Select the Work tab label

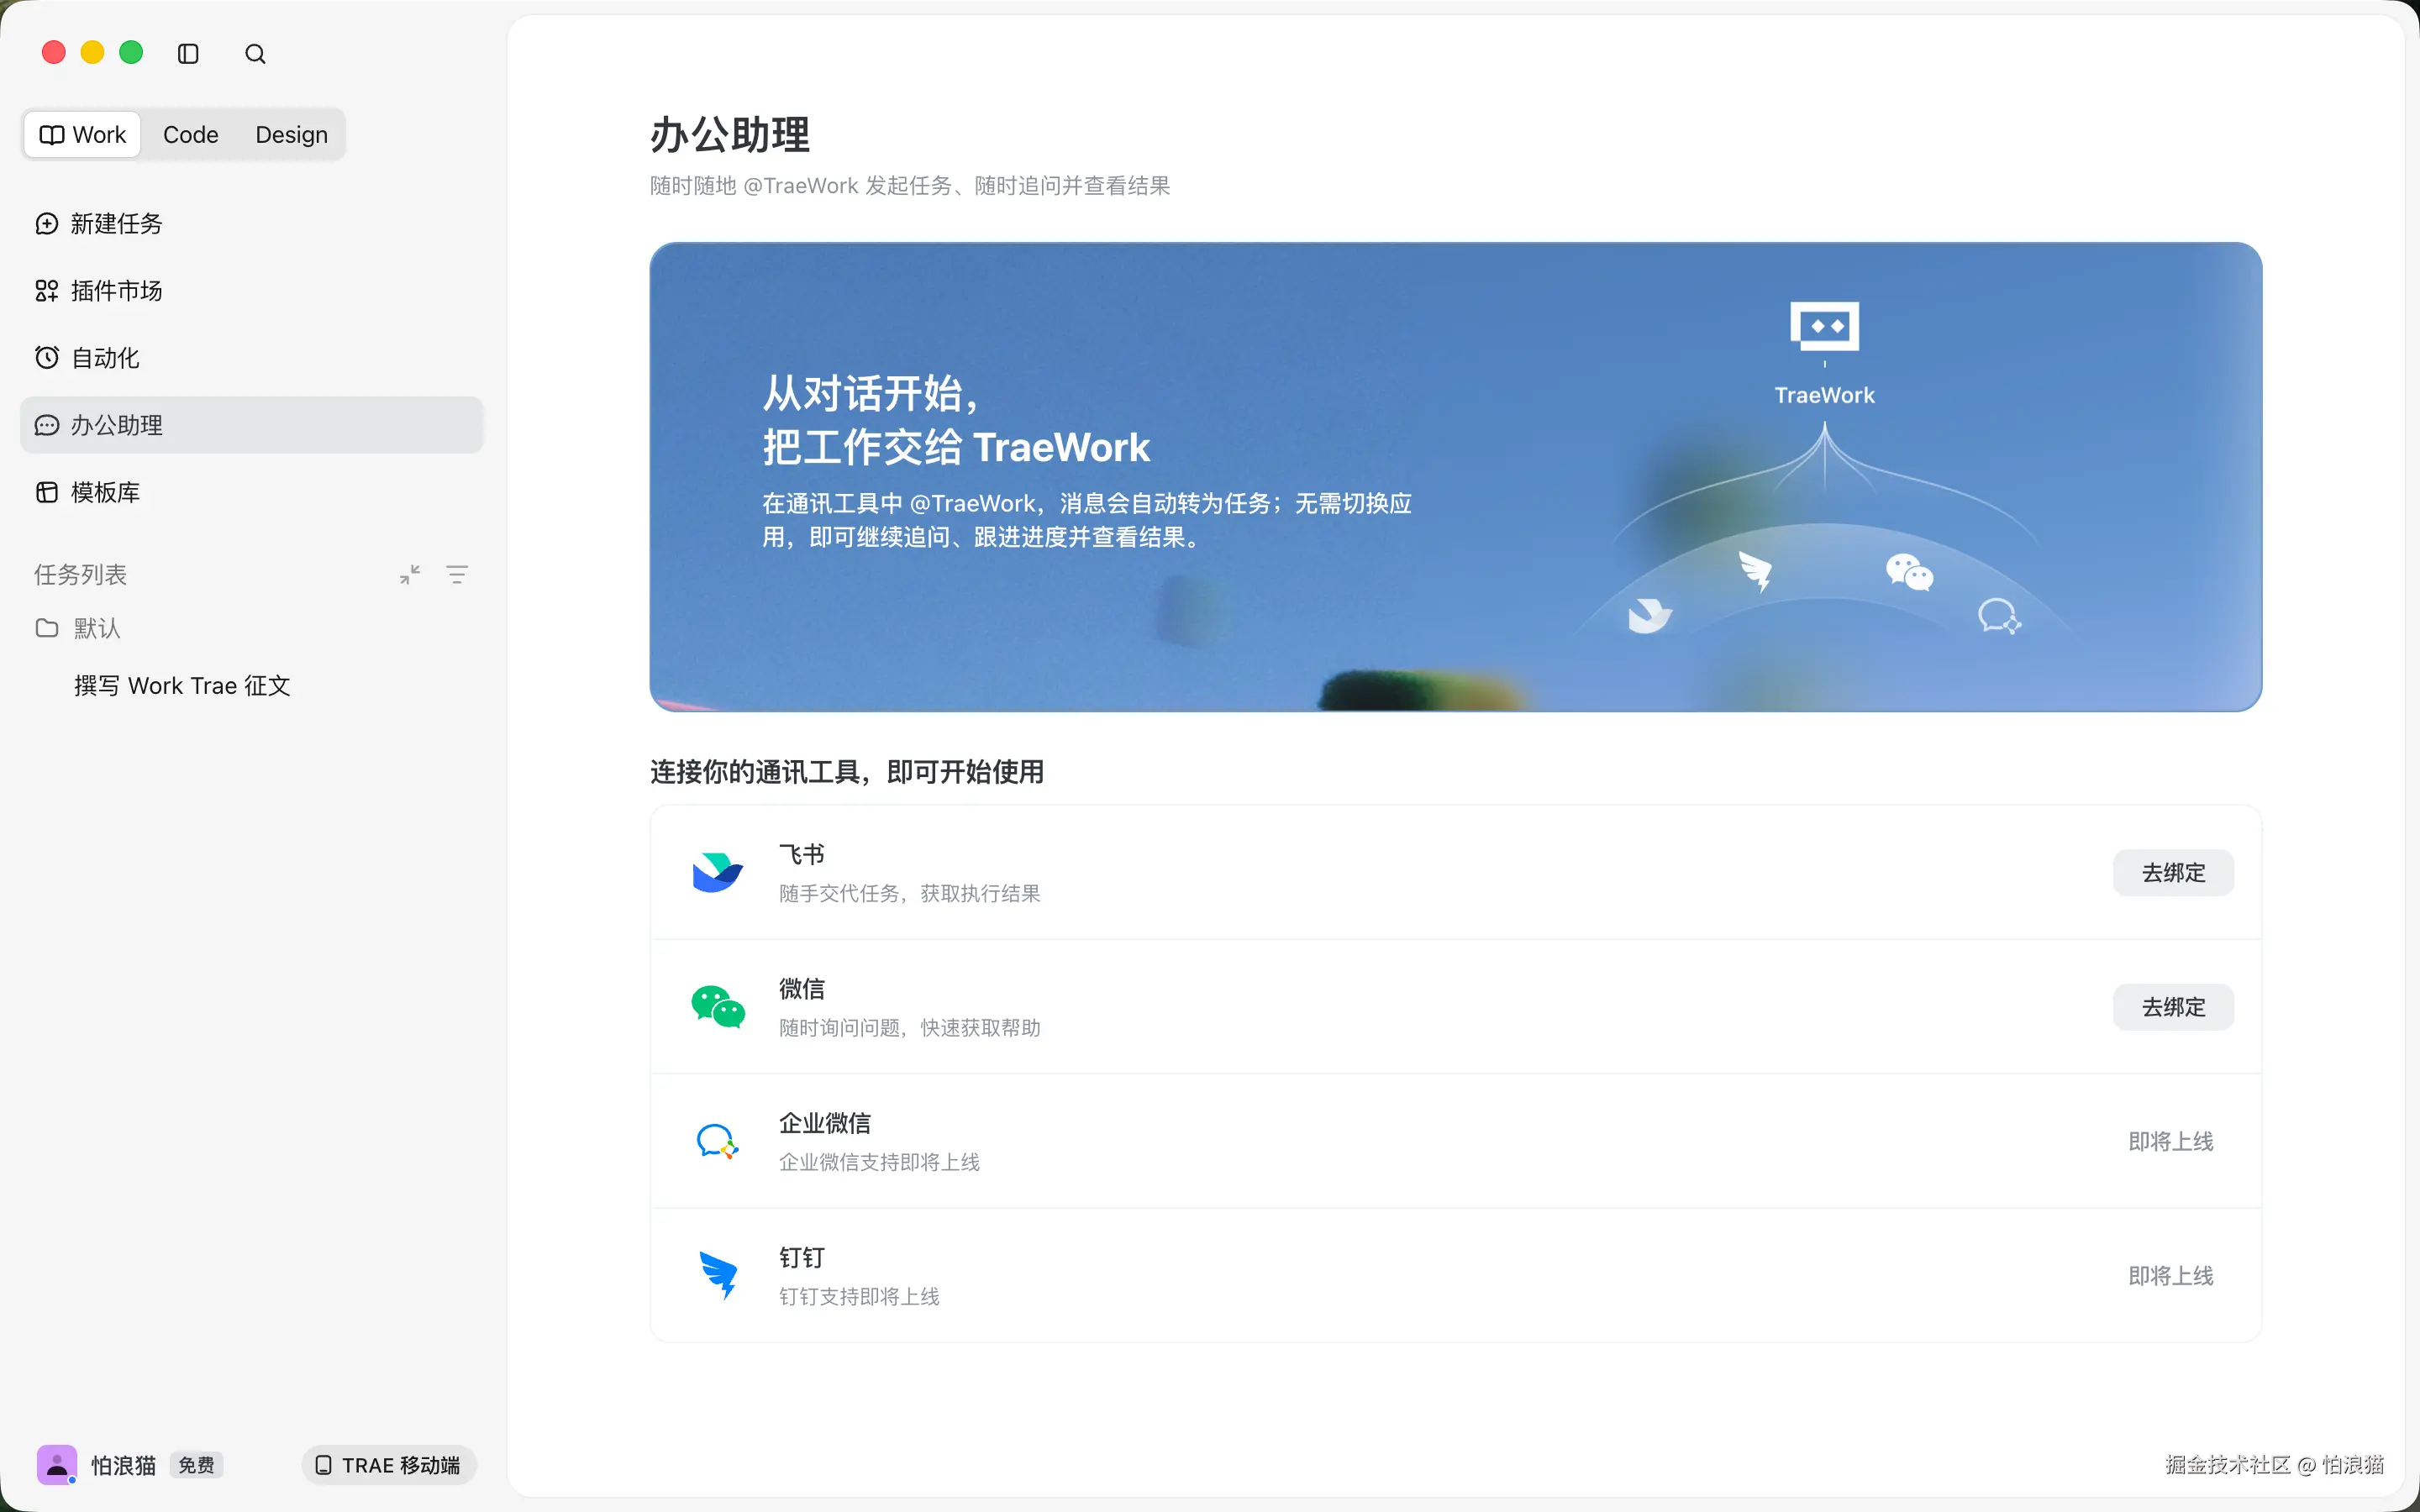(x=99, y=135)
